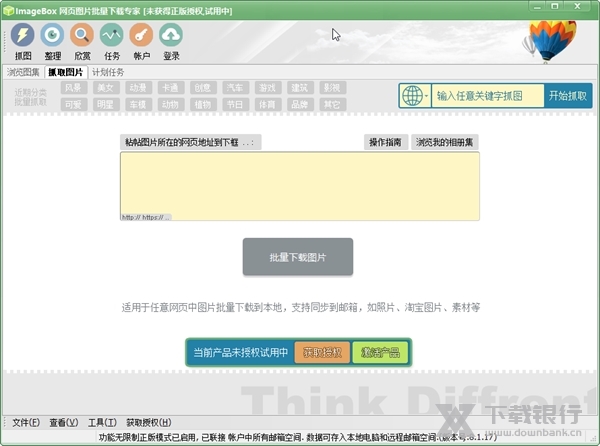Select the 植物 category
The height and width of the screenshot is (446, 600).
point(203,104)
